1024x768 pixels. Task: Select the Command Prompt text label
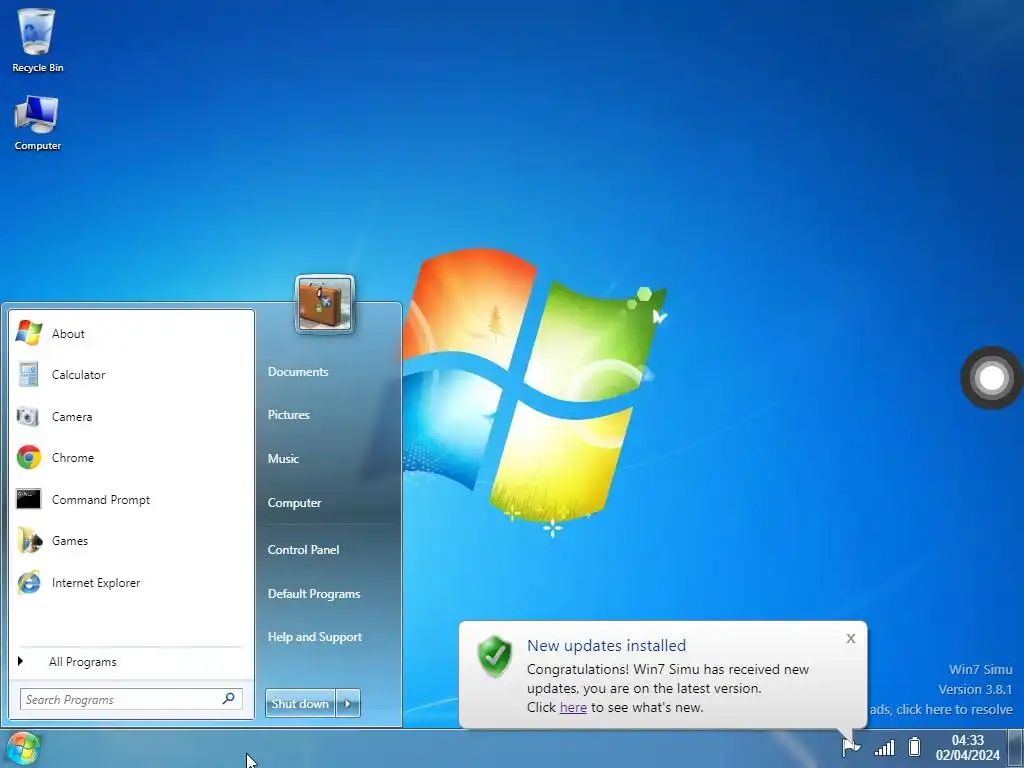click(x=101, y=500)
